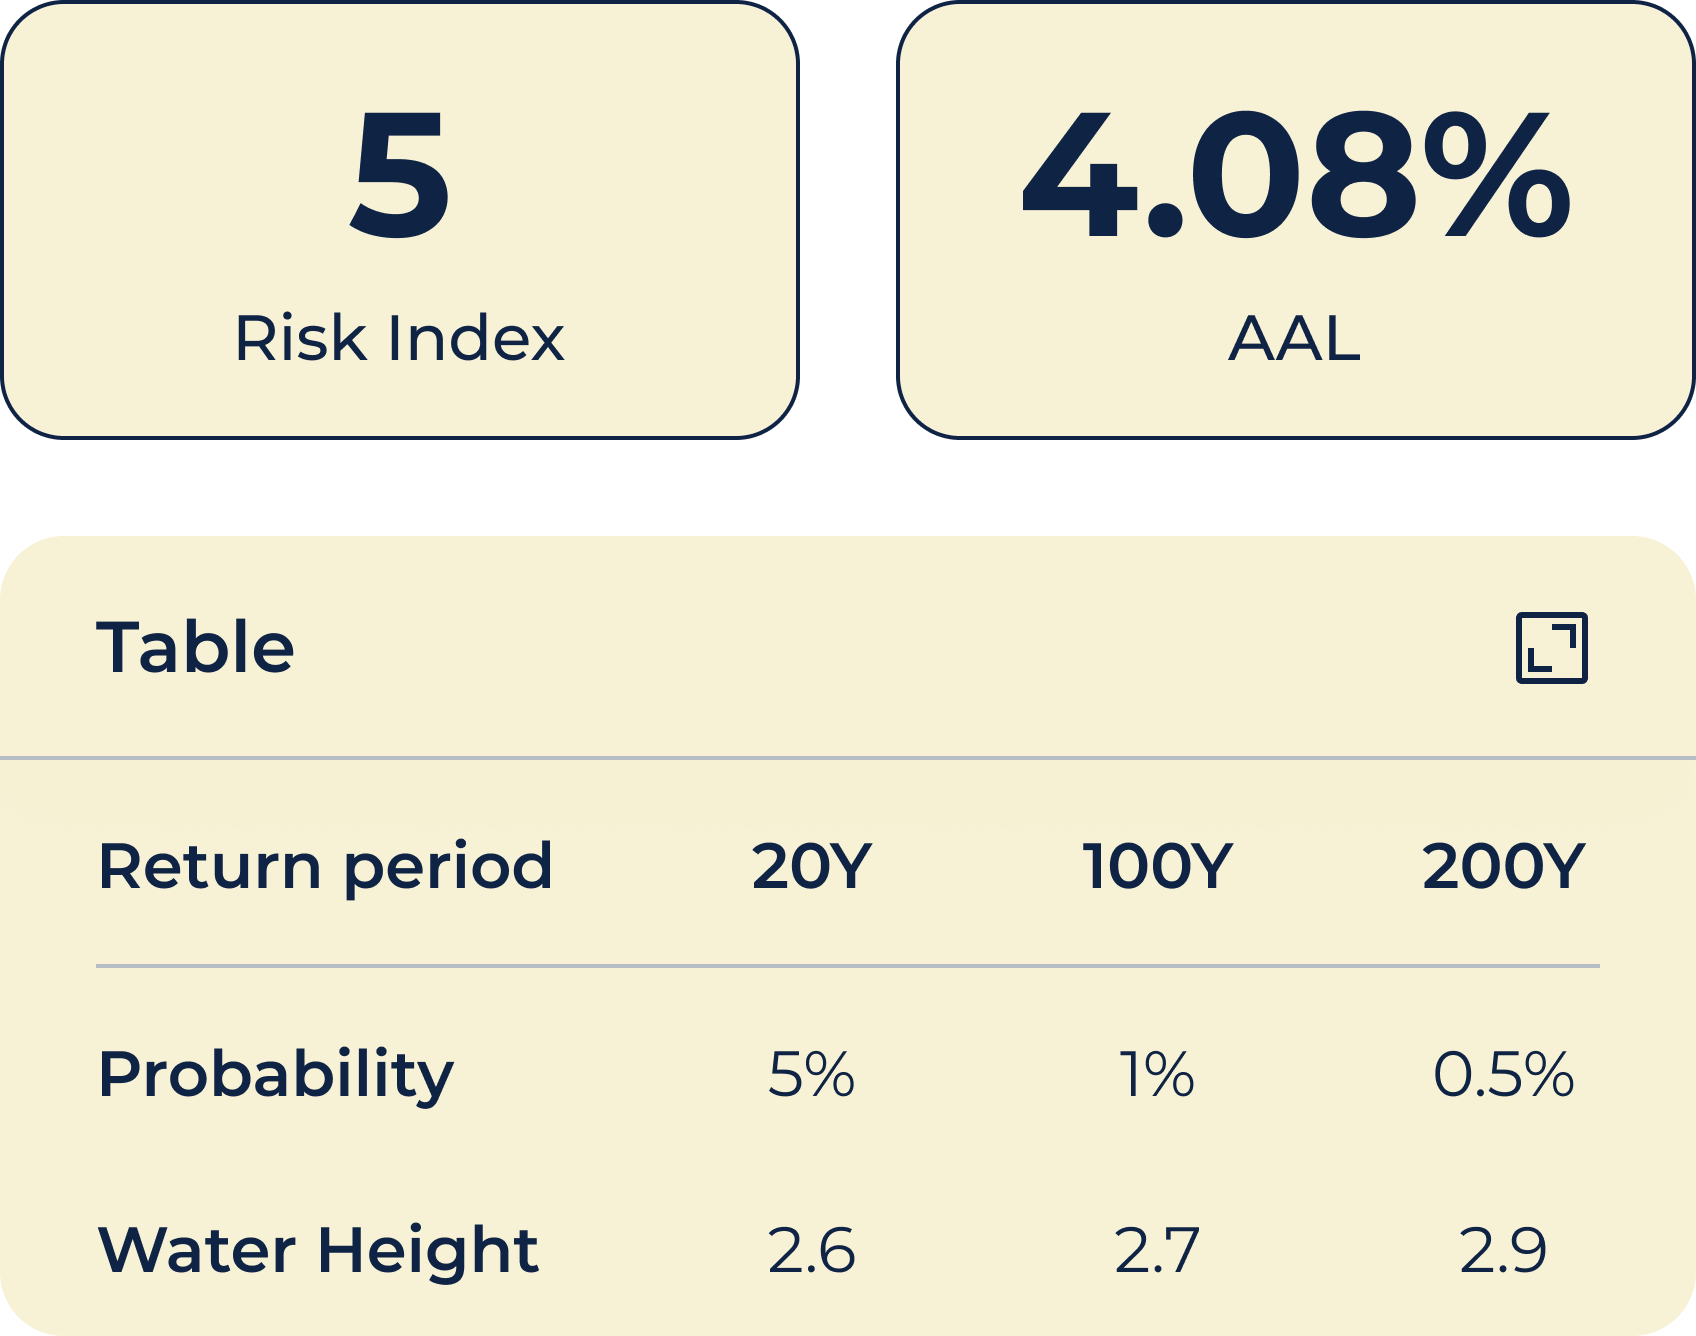Screen dimensions: 1696x1336
Task: Click the 4.08% AAL value
Action: tap(1295, 175)
